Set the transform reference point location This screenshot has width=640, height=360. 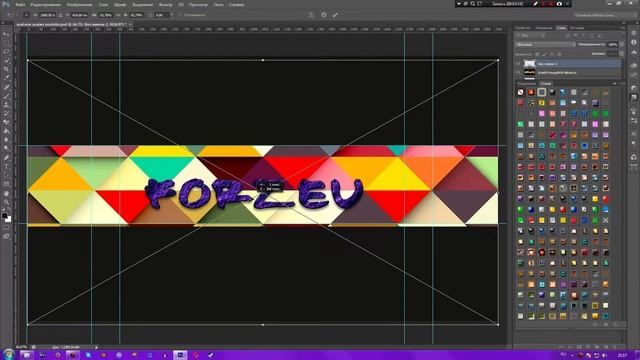(26, 15)
